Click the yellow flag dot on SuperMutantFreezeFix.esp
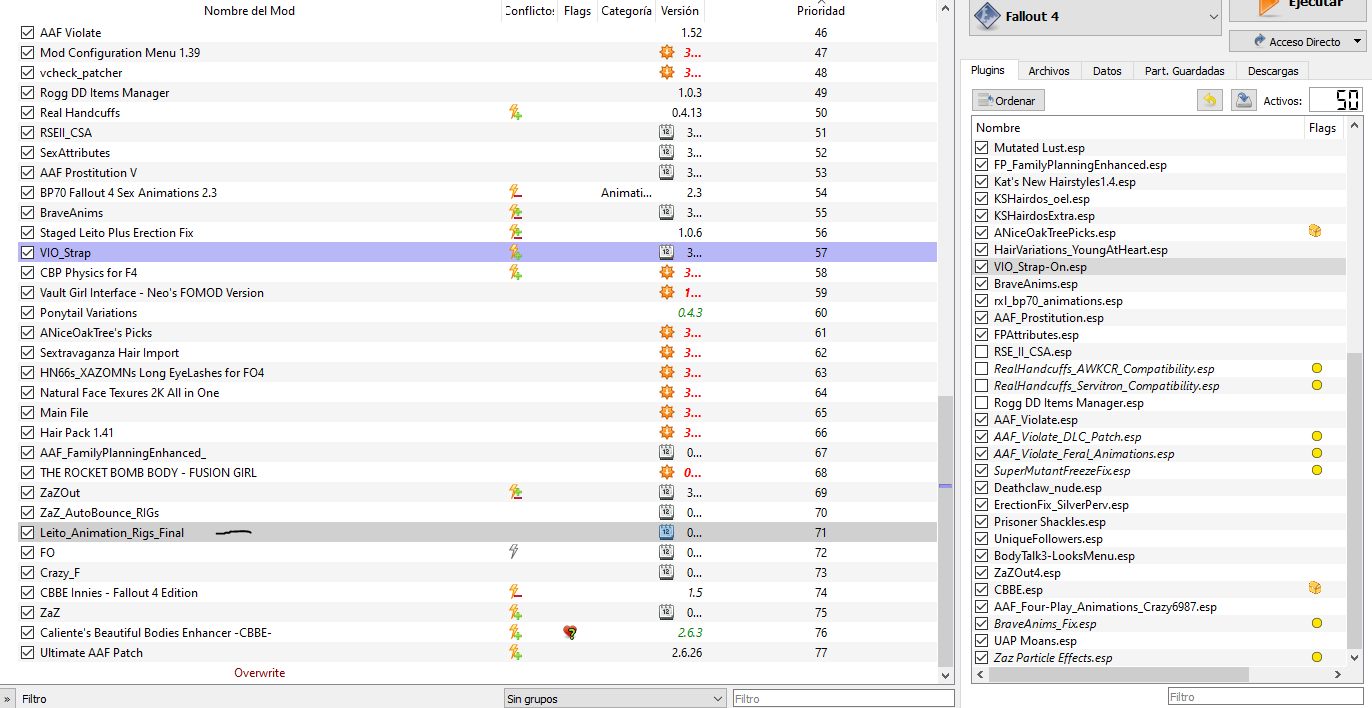 (x=1316, y=471)
